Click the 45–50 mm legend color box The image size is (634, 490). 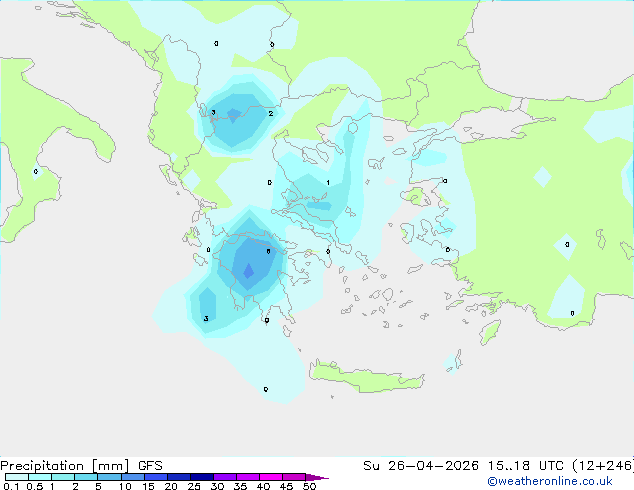[294, 477]
